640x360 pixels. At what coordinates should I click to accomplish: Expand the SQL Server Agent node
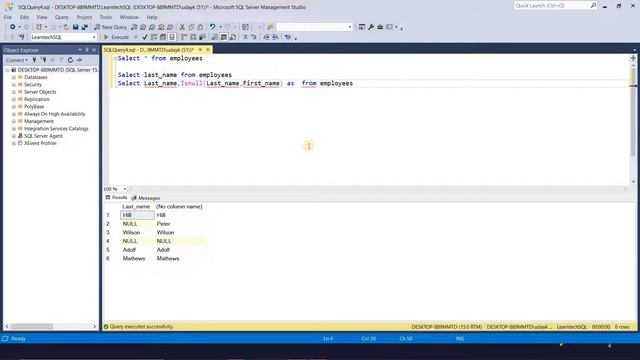coord(13,136)
